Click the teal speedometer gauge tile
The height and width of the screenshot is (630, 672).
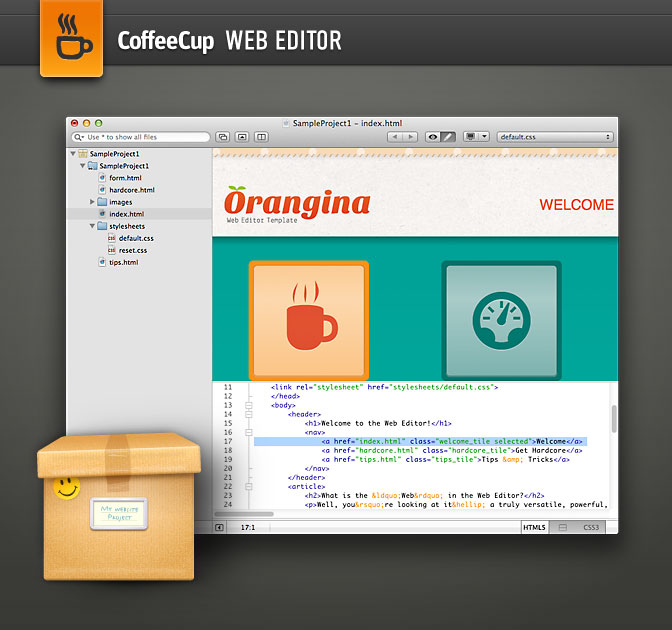(501, 320)
